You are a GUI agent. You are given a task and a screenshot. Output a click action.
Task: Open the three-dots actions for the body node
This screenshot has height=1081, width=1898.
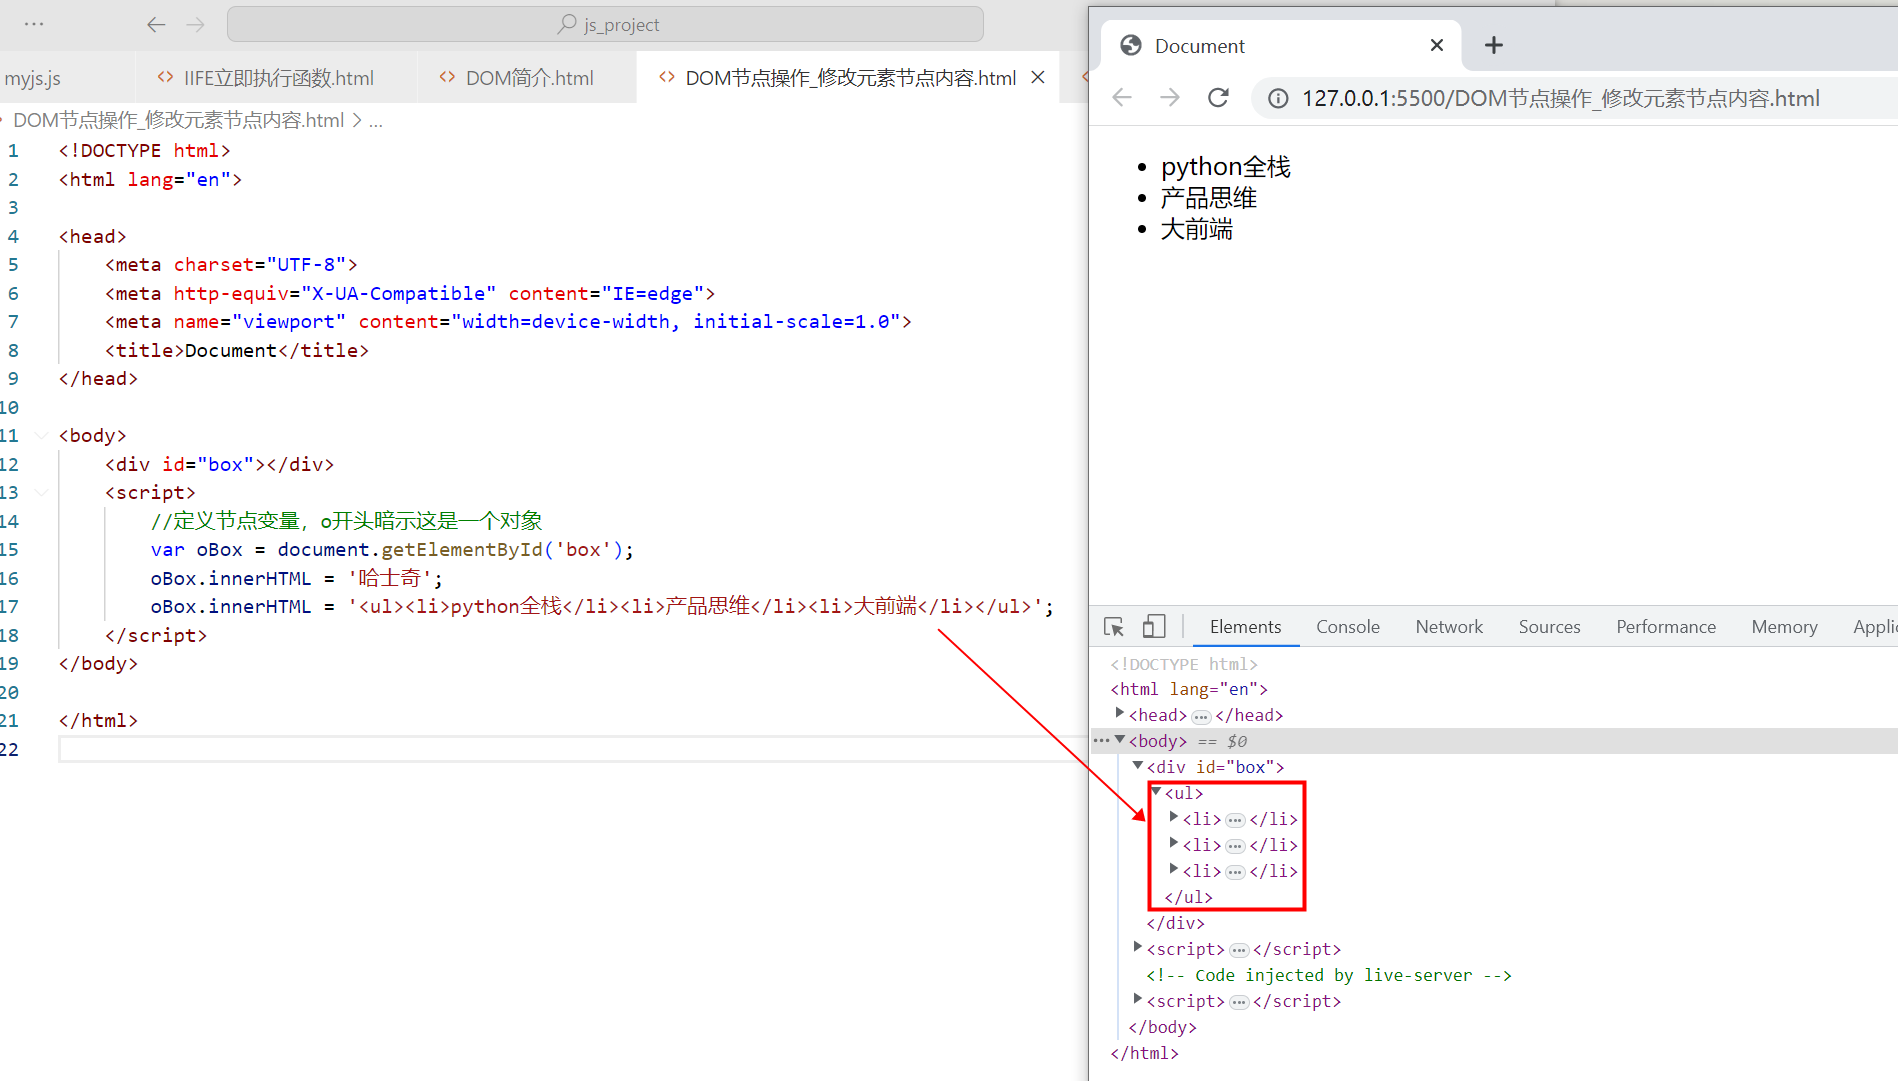(1100, 741)
